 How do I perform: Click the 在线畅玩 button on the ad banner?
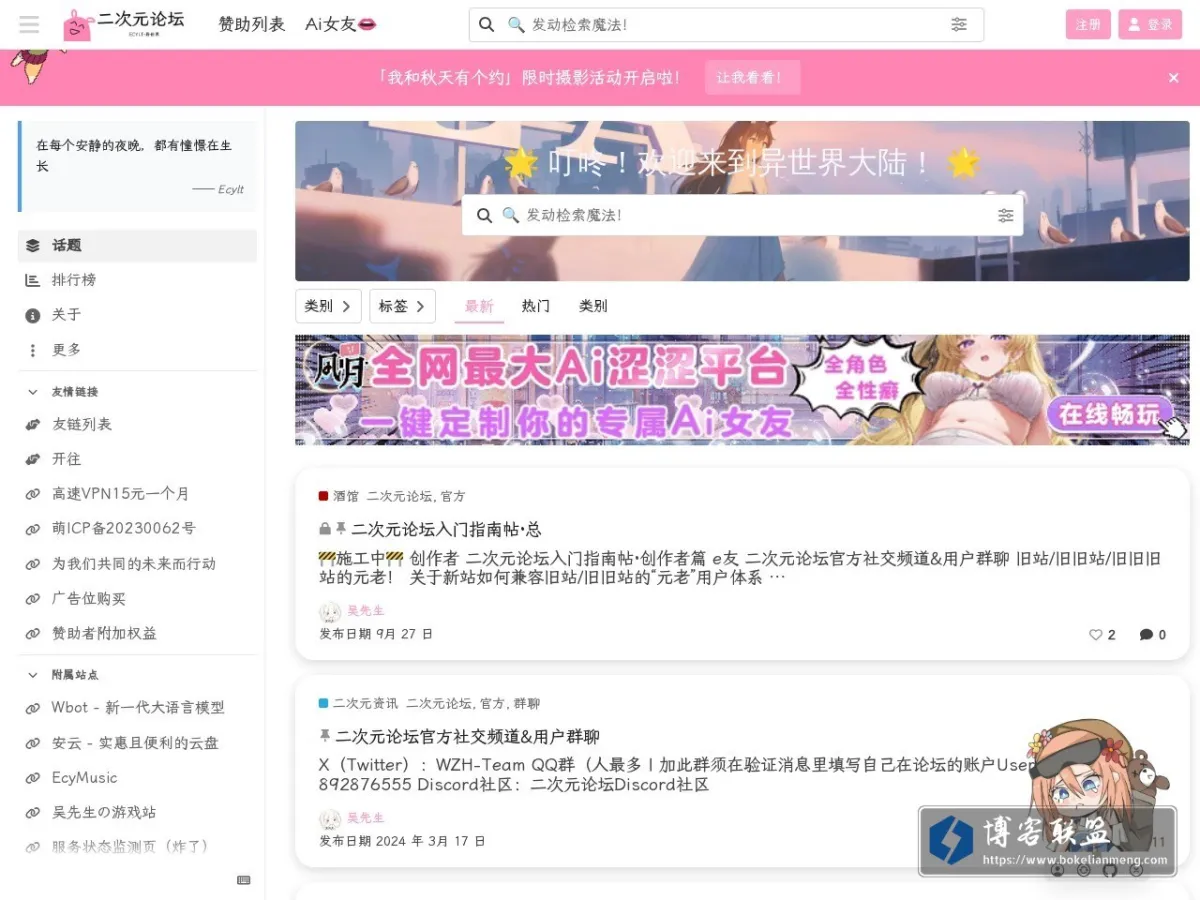click(1110, 413)
